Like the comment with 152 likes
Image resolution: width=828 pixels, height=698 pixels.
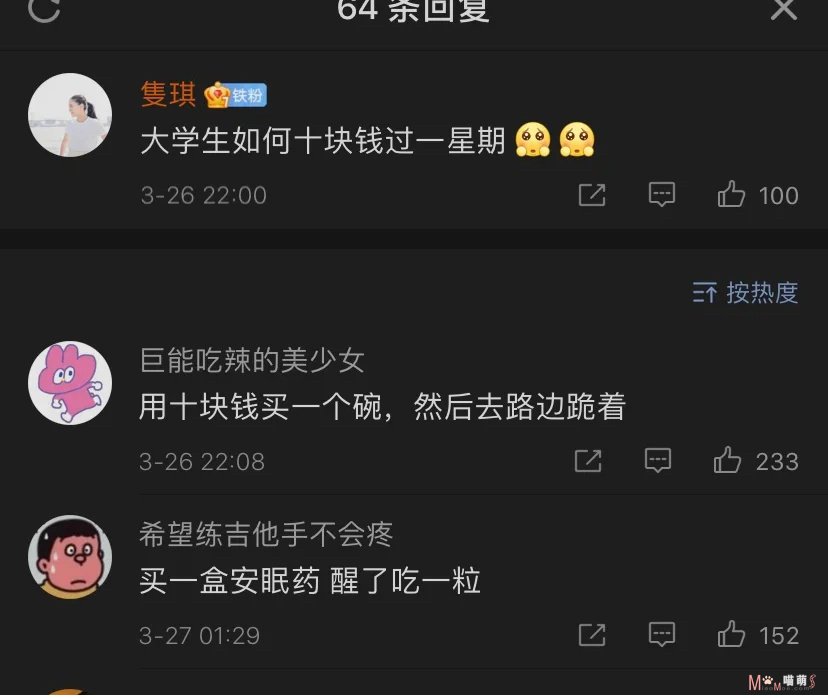coord(731,634)
